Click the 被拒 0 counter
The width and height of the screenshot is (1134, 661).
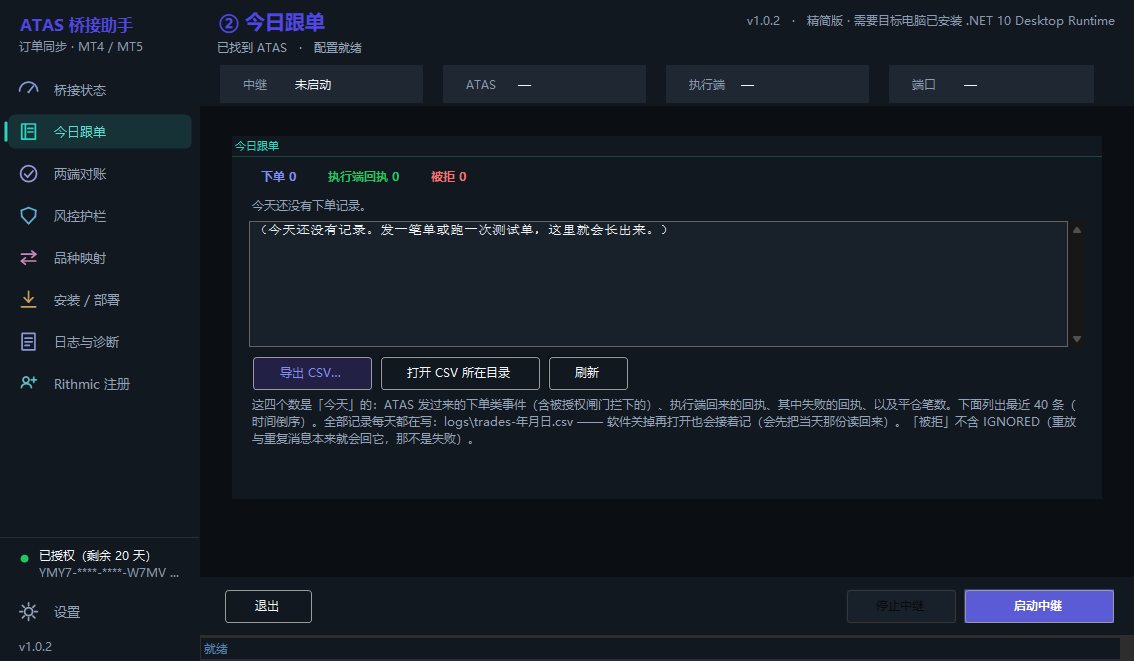(x=448, y=176)
